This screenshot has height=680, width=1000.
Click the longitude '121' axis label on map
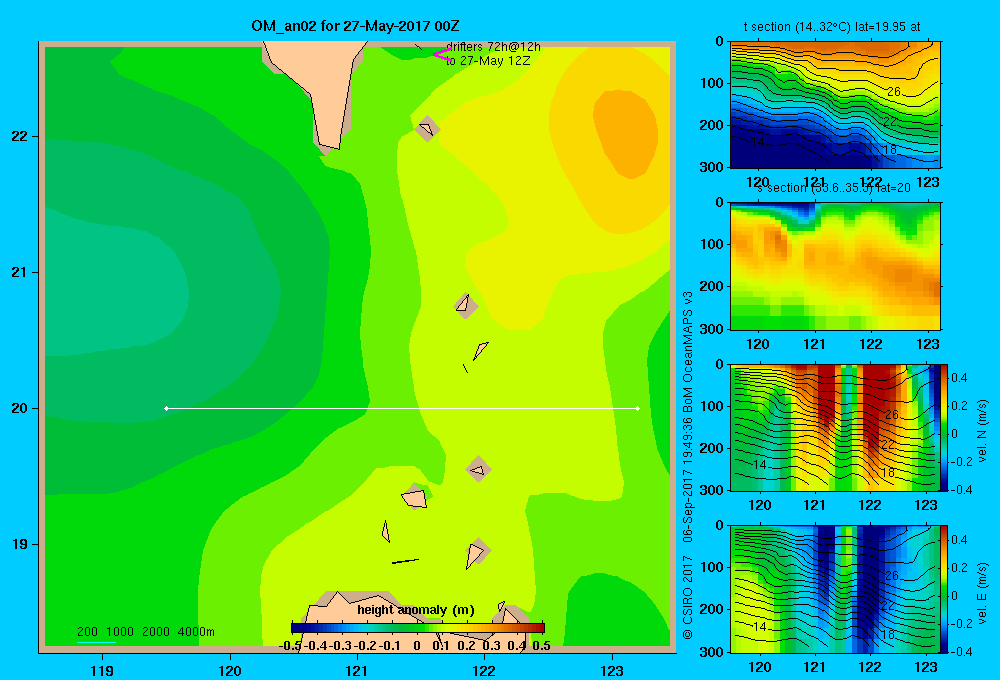point(357,671)
